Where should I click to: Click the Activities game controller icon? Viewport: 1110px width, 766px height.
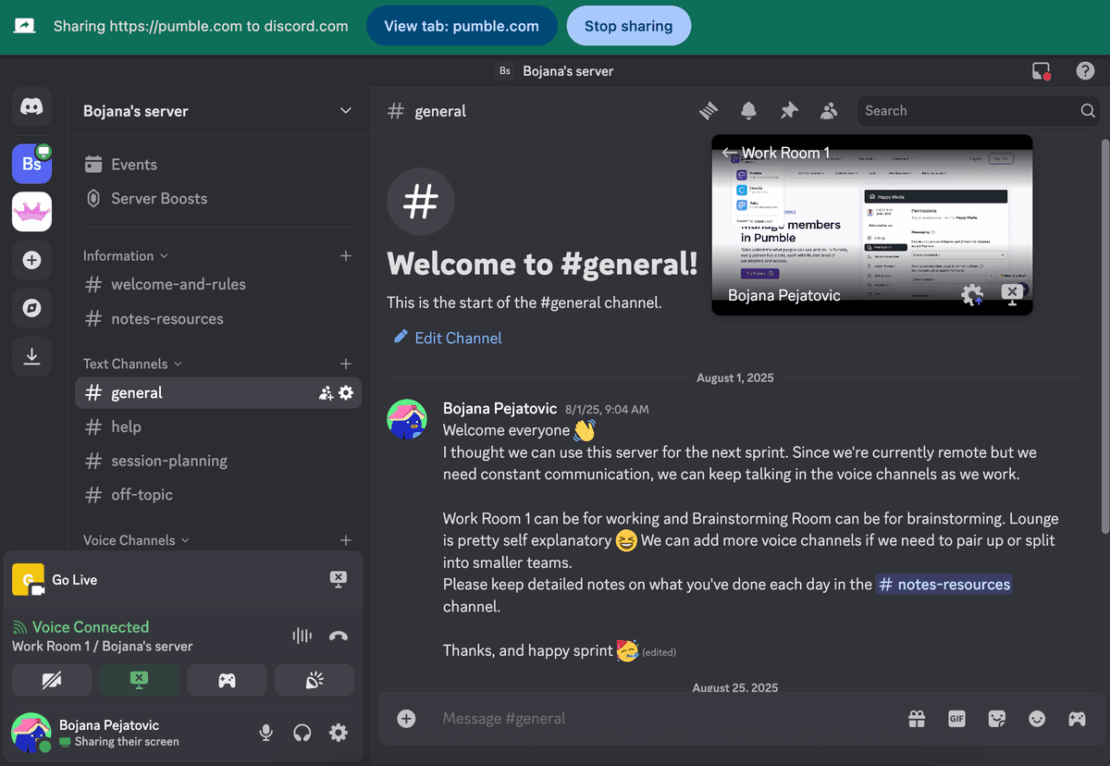pyautogui.click(x=1075, y=719)
